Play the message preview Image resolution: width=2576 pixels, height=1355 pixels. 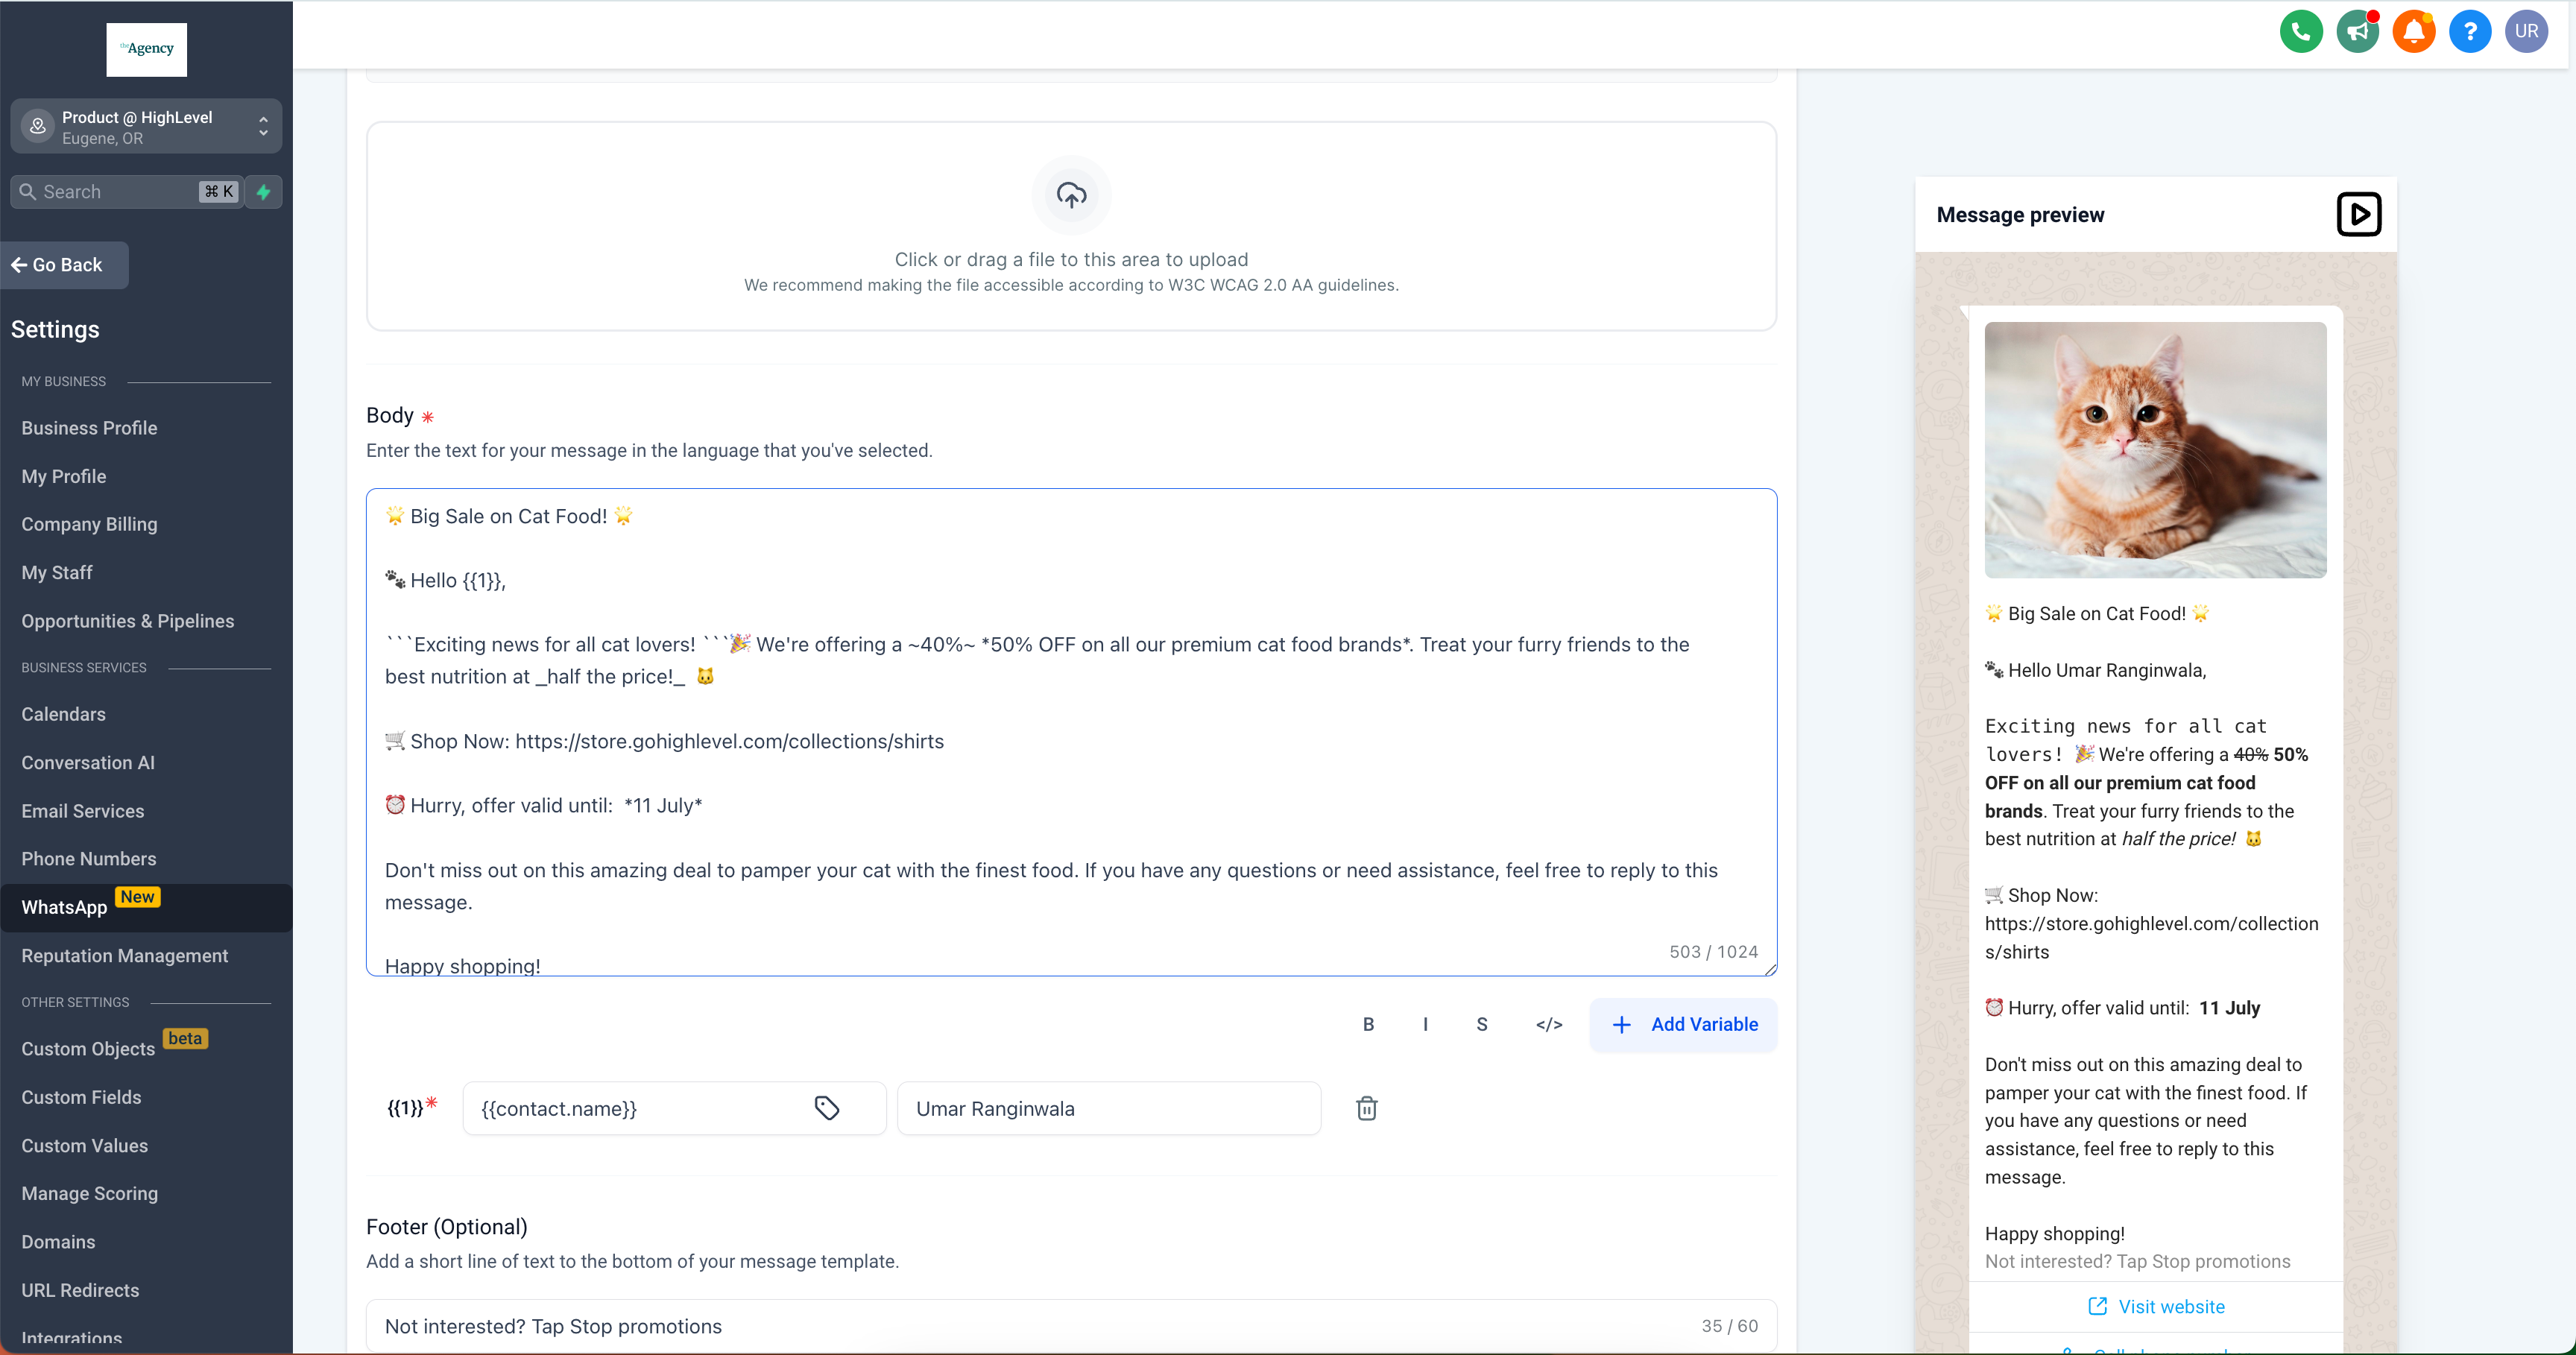coord(2358,214)
